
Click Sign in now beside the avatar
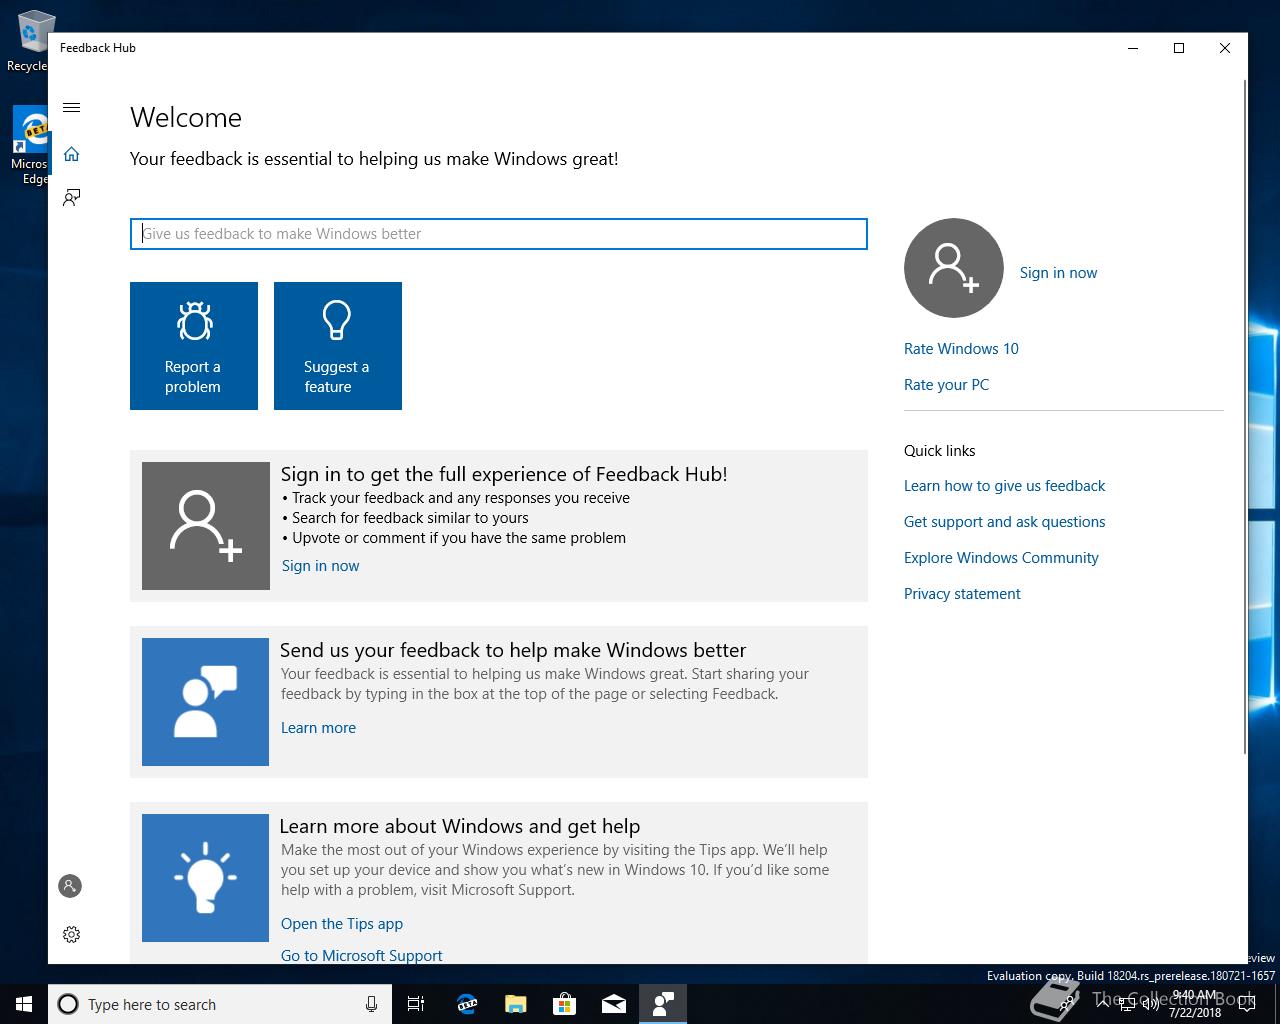coord(1058,273)
